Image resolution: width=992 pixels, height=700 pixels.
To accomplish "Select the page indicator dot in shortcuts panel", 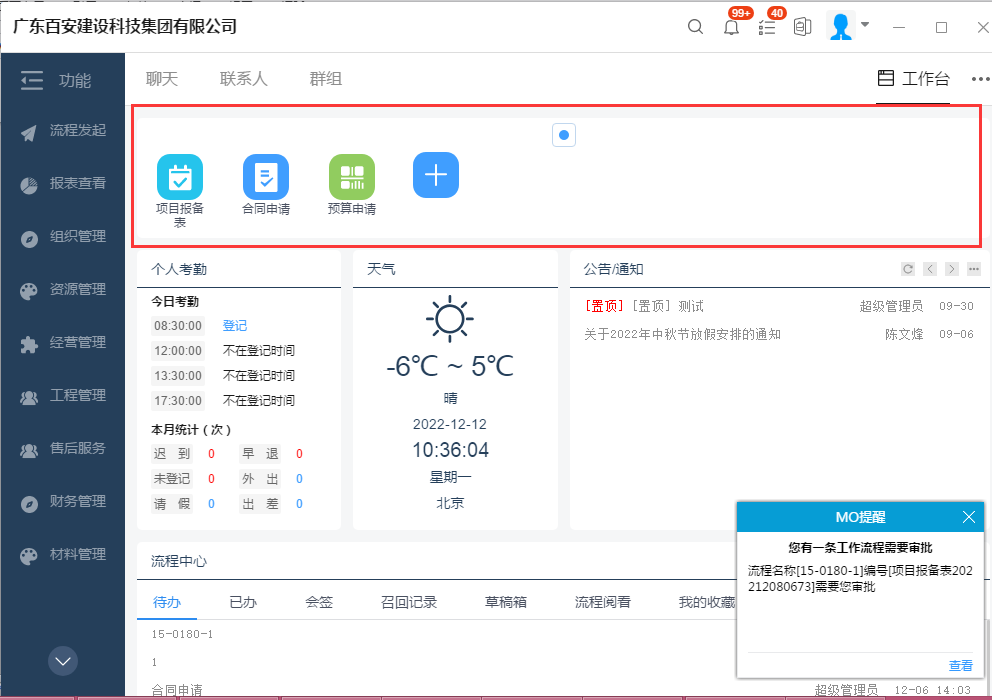I will coord(564,135).
